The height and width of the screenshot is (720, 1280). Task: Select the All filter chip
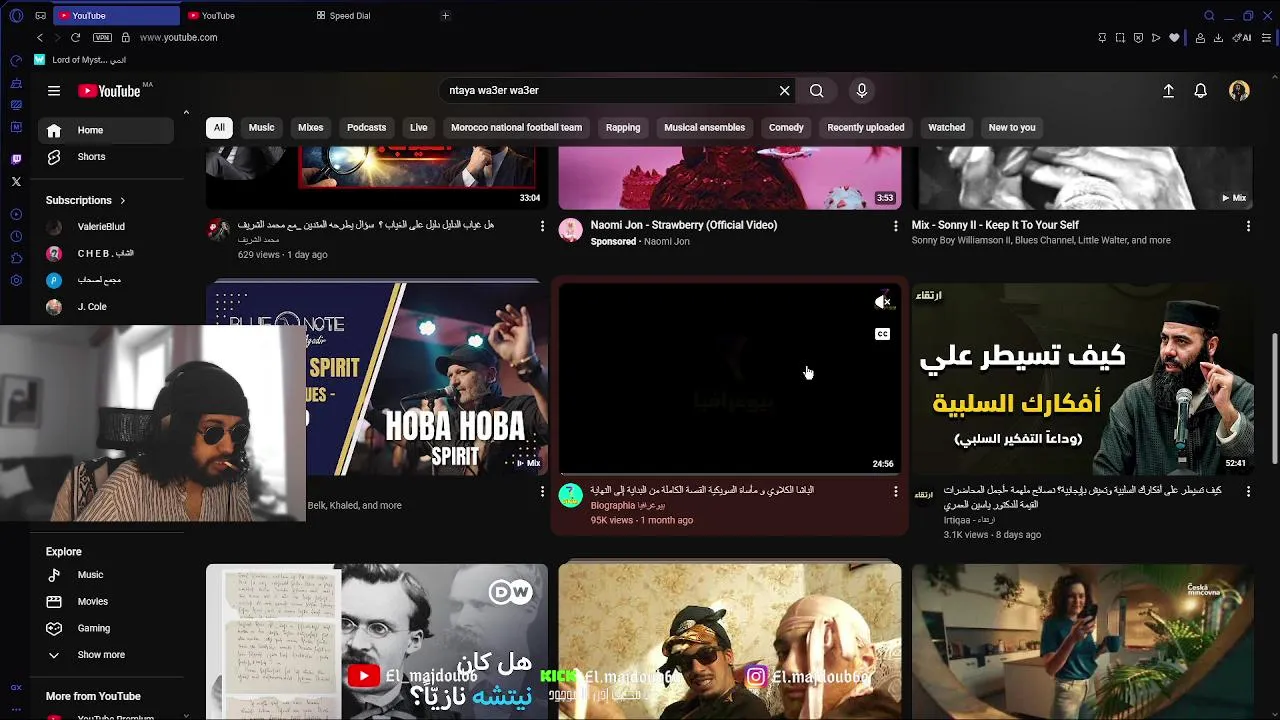point(219,127)
